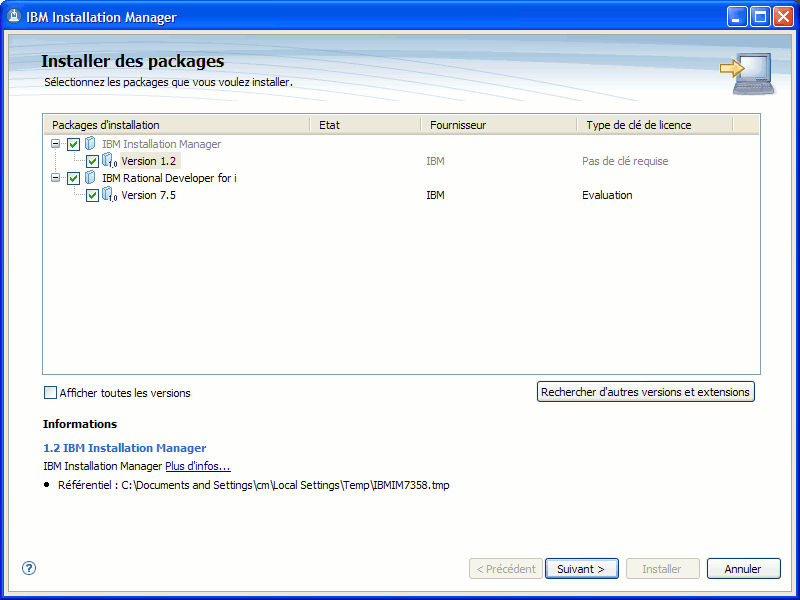Viewport: 800px width, 600px height.
Task: Click the IBM Rational Developer package icon
Action: (x=90, y=178)
